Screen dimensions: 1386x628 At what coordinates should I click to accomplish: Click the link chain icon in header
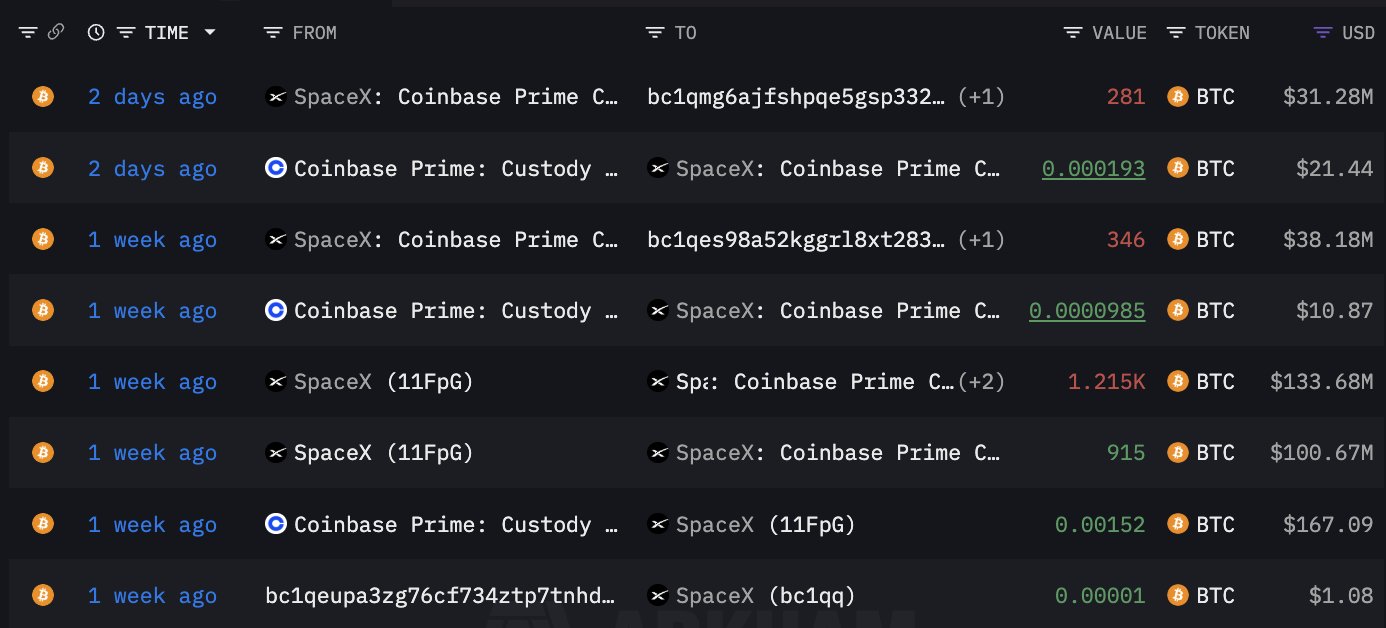click(x=56, y=33)
